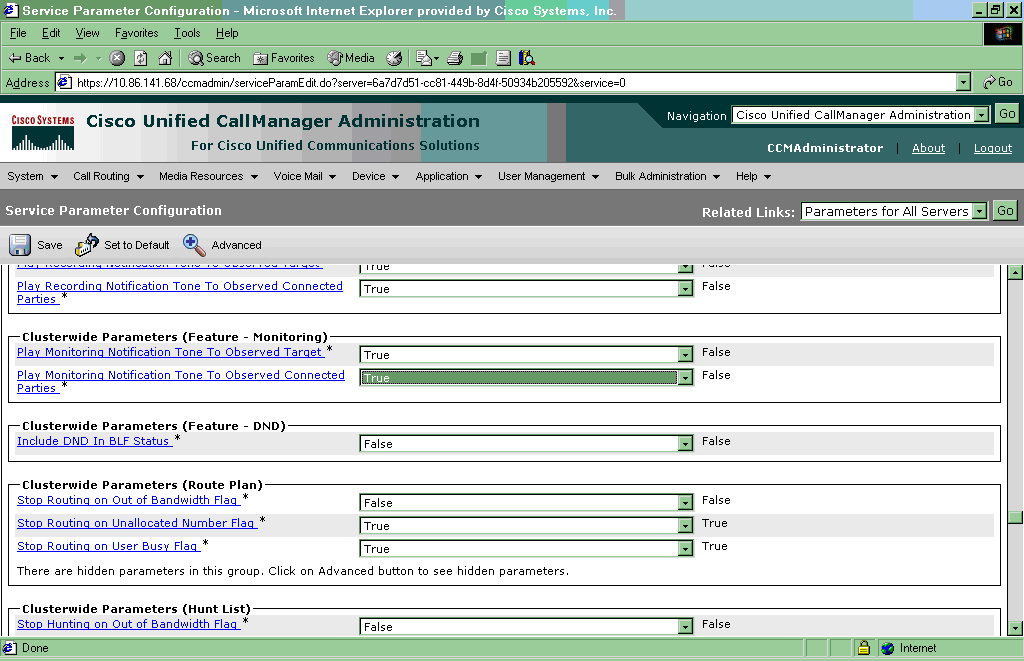Open the Bulk Administration menu
The image size is (1024, 661).
coord(667,176)
